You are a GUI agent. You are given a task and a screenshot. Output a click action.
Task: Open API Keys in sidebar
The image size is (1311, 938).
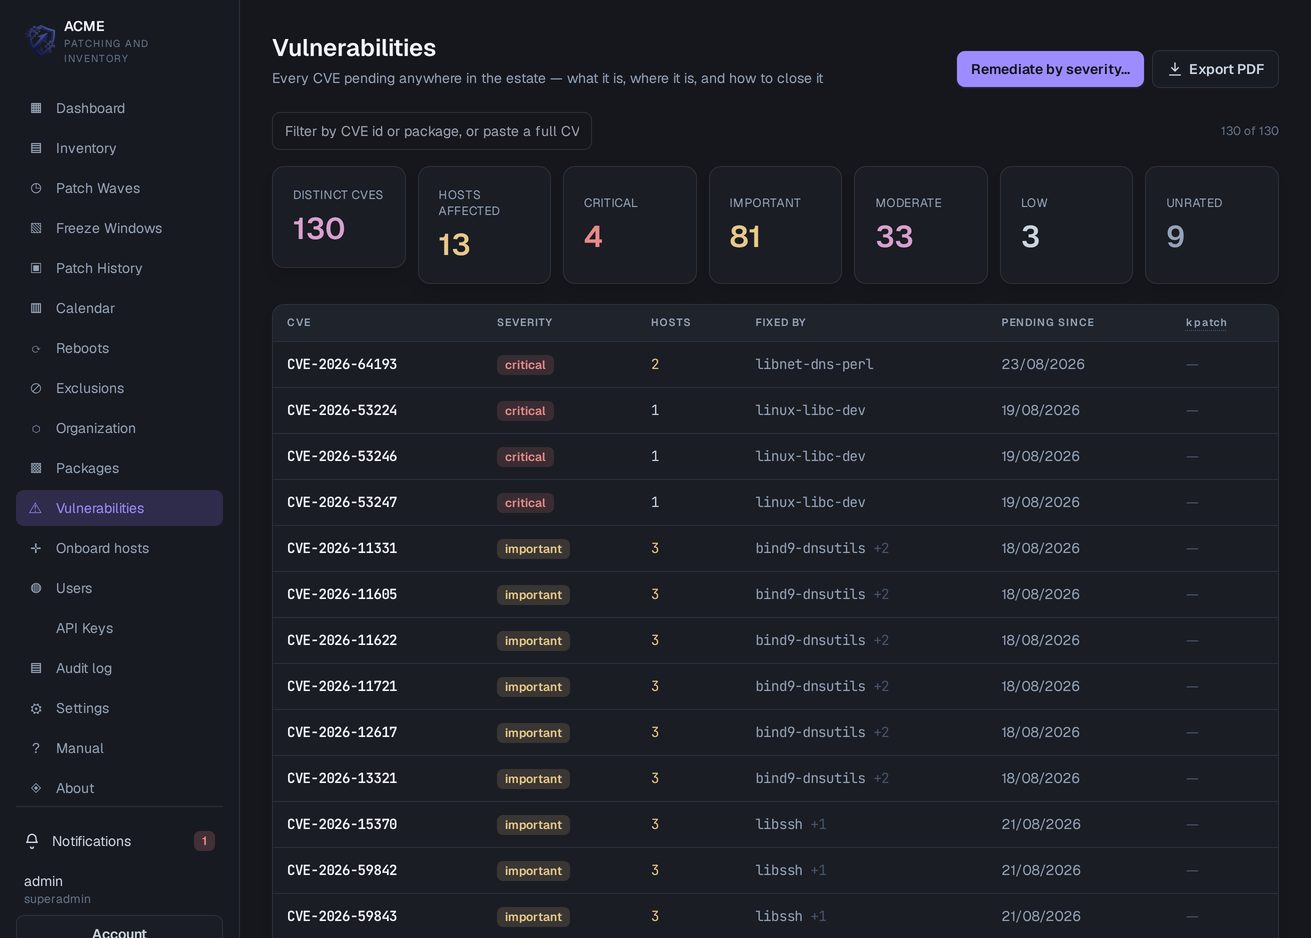(x=119, y=628)
